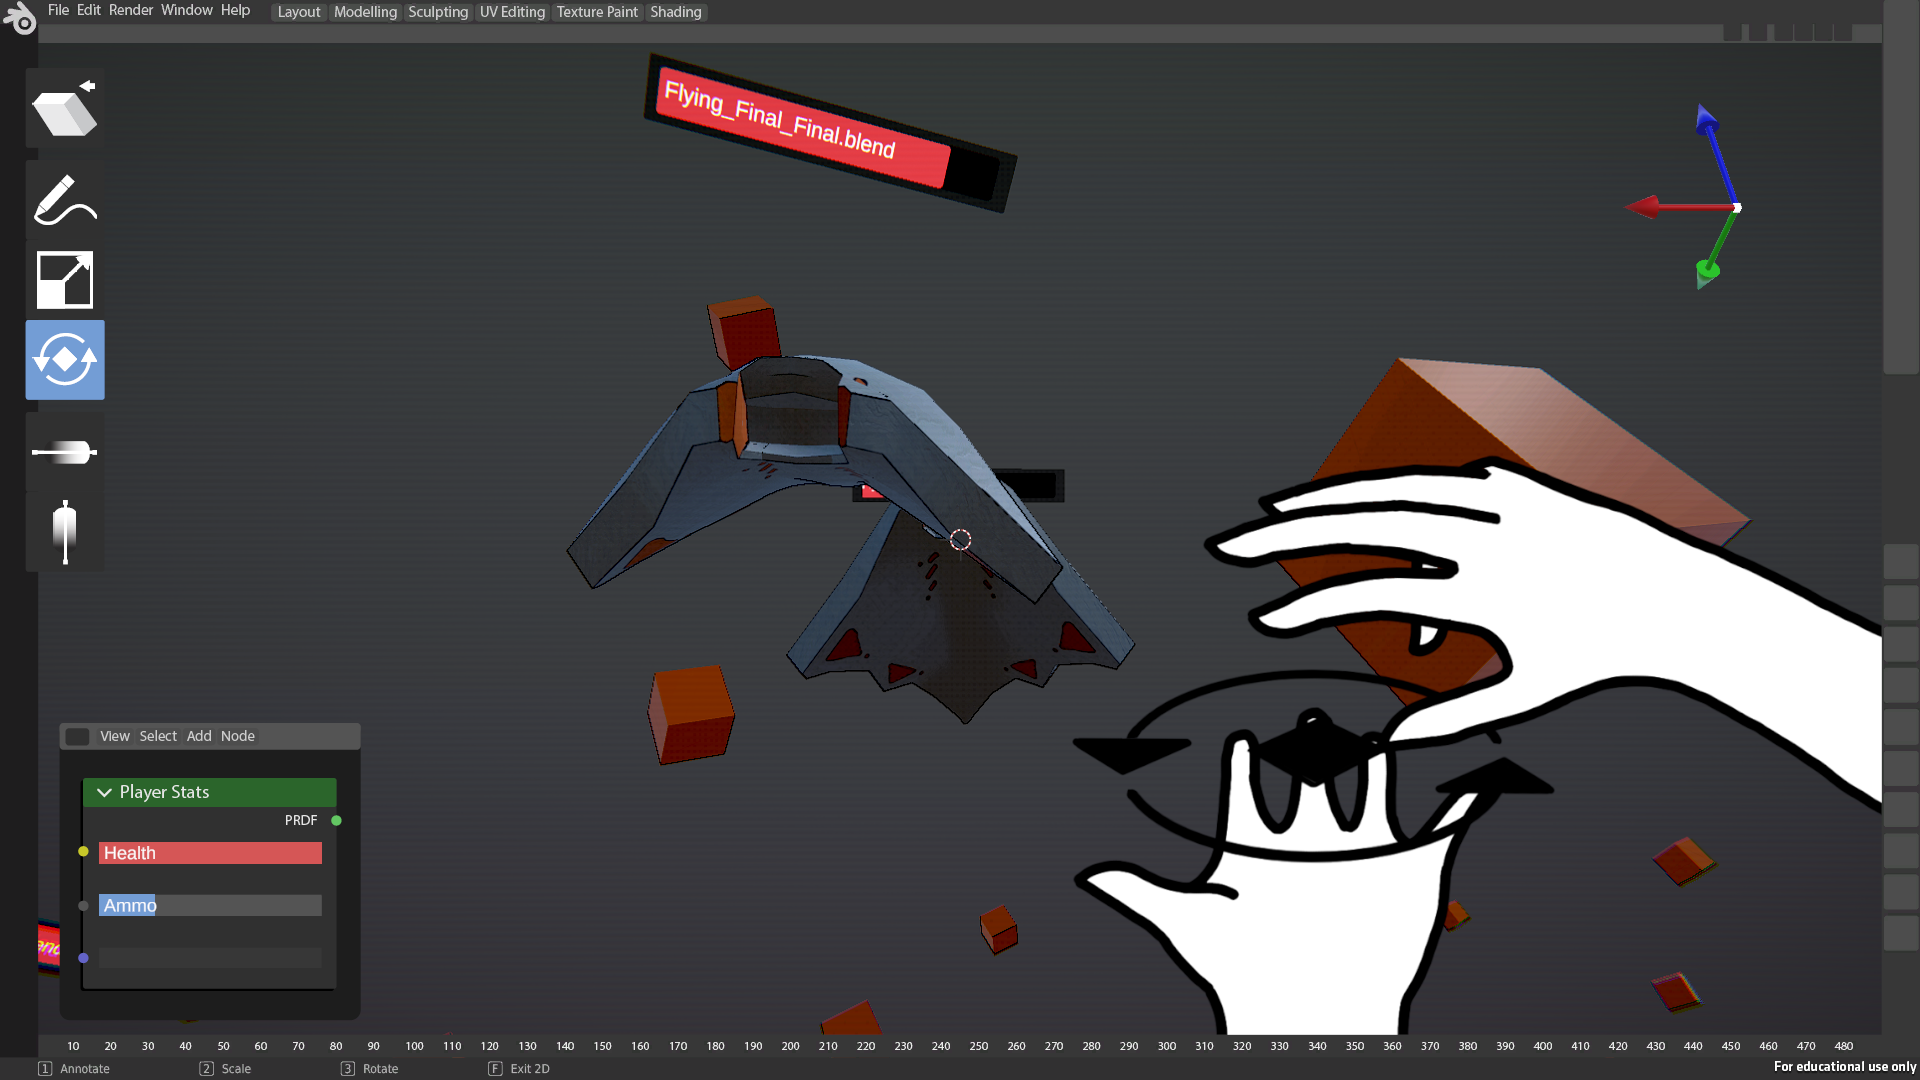The image size is (1920, 1080).
Task: Select the highlighted Rotate tool
Action: coord(65,360)
